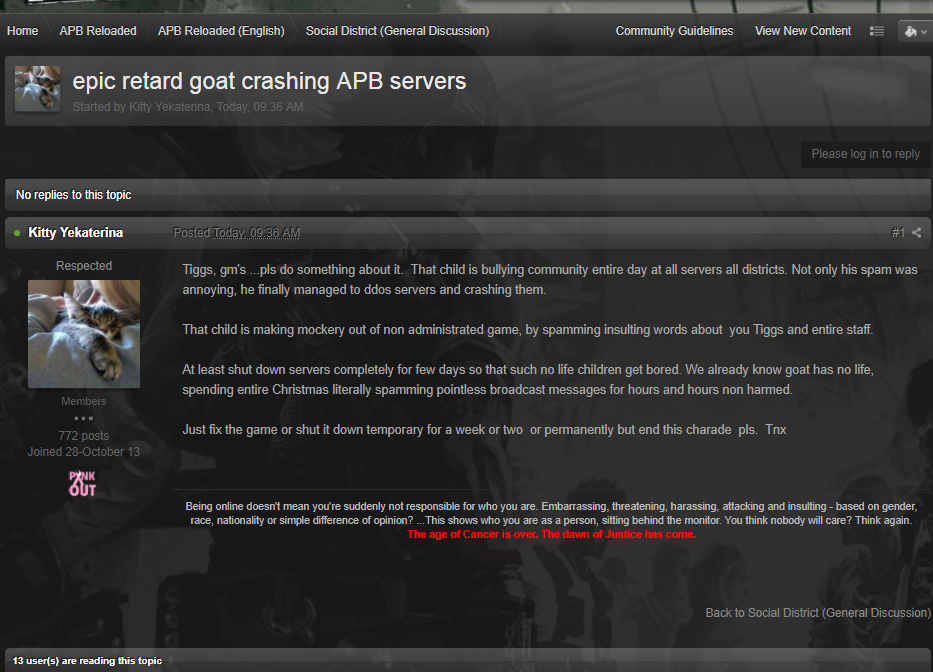Click the member rank pips icon

tap(84, 418)
